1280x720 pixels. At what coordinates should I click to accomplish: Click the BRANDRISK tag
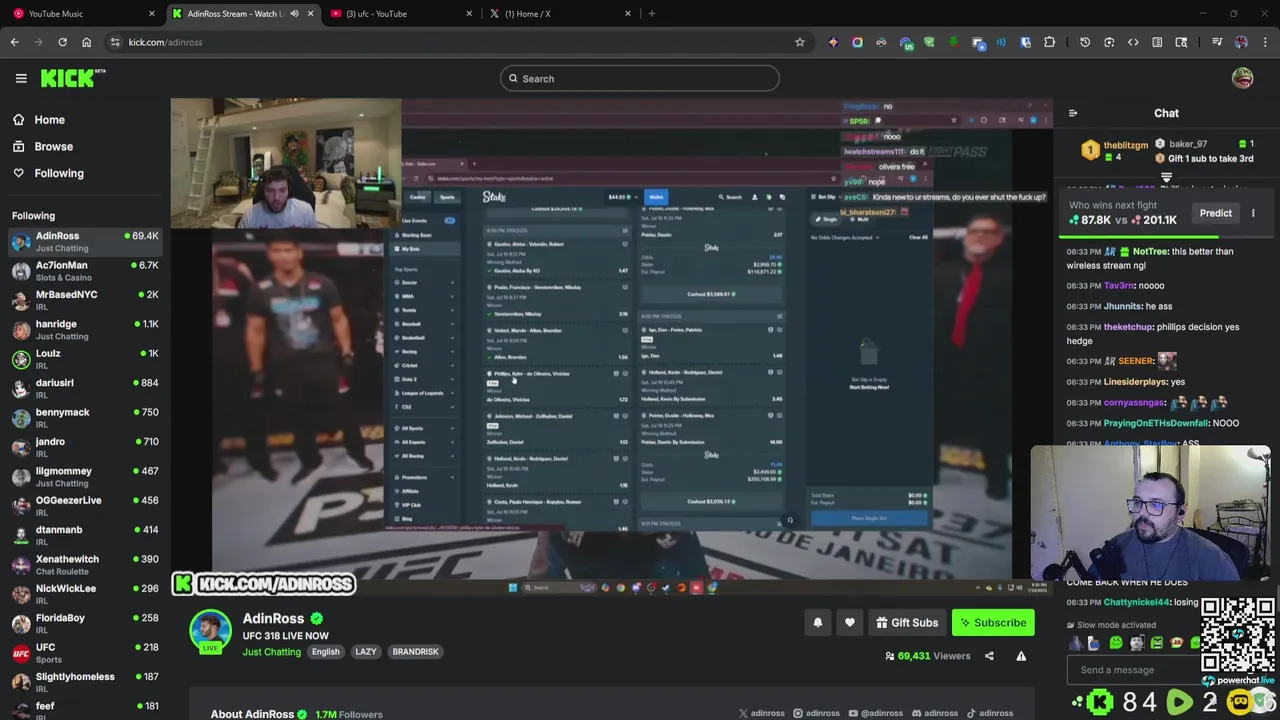coord(415,652)
